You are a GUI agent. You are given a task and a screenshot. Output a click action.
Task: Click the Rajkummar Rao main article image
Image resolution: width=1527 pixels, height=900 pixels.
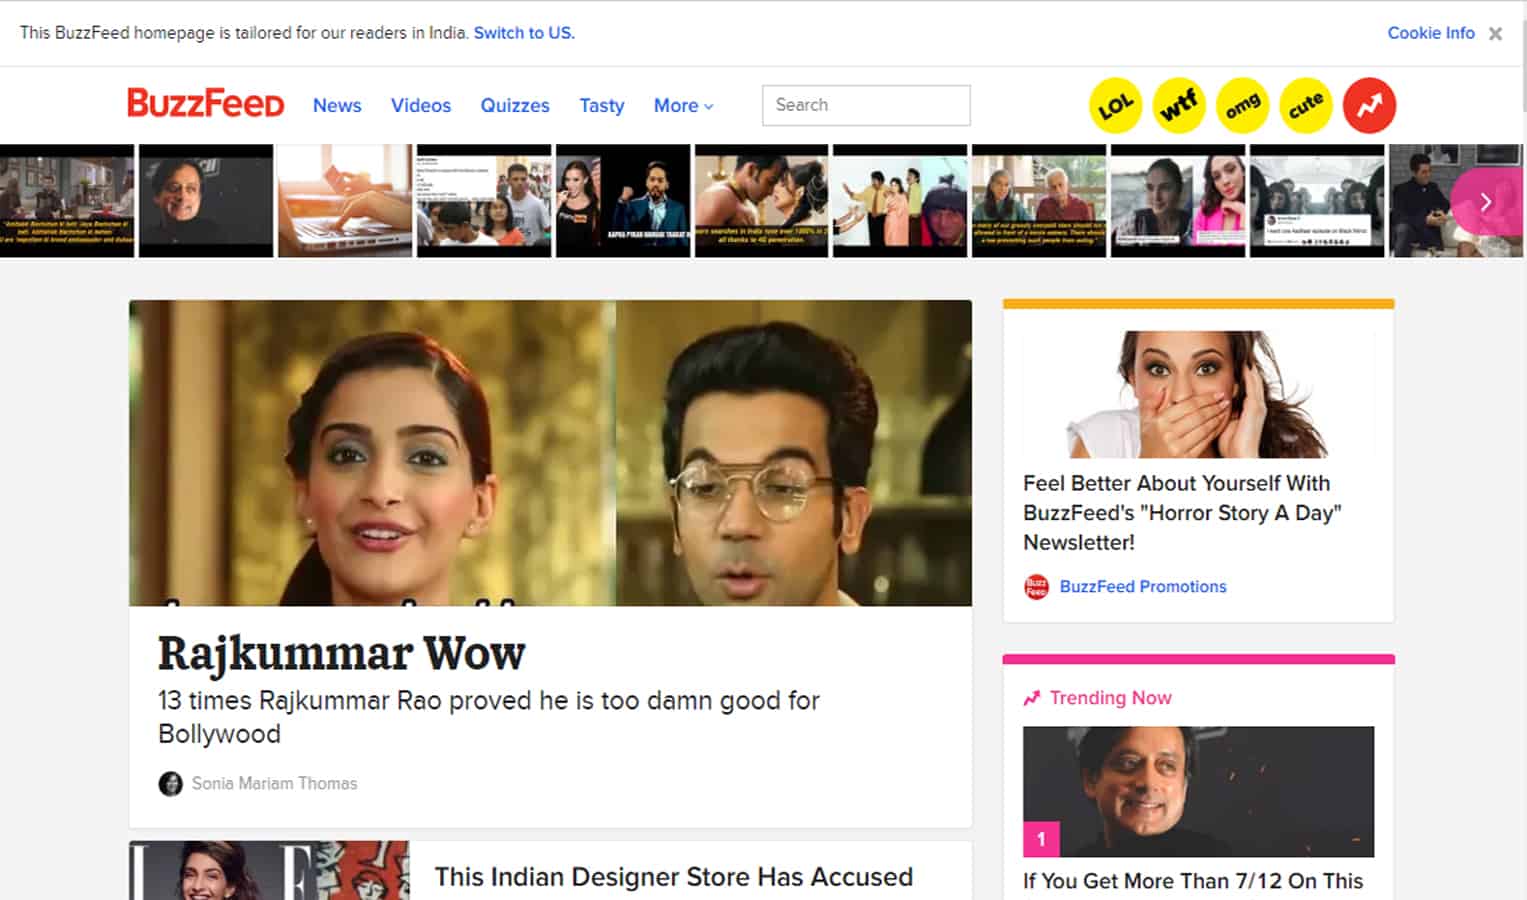pos(550,453)
